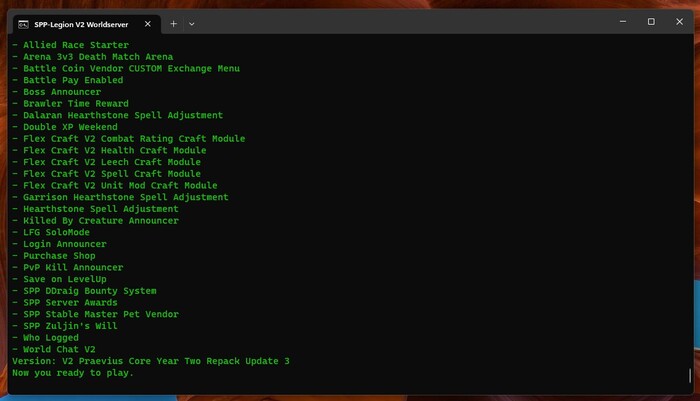Click the plain 'Hearthstone Spell Adjustment' line

pos(95,209)
